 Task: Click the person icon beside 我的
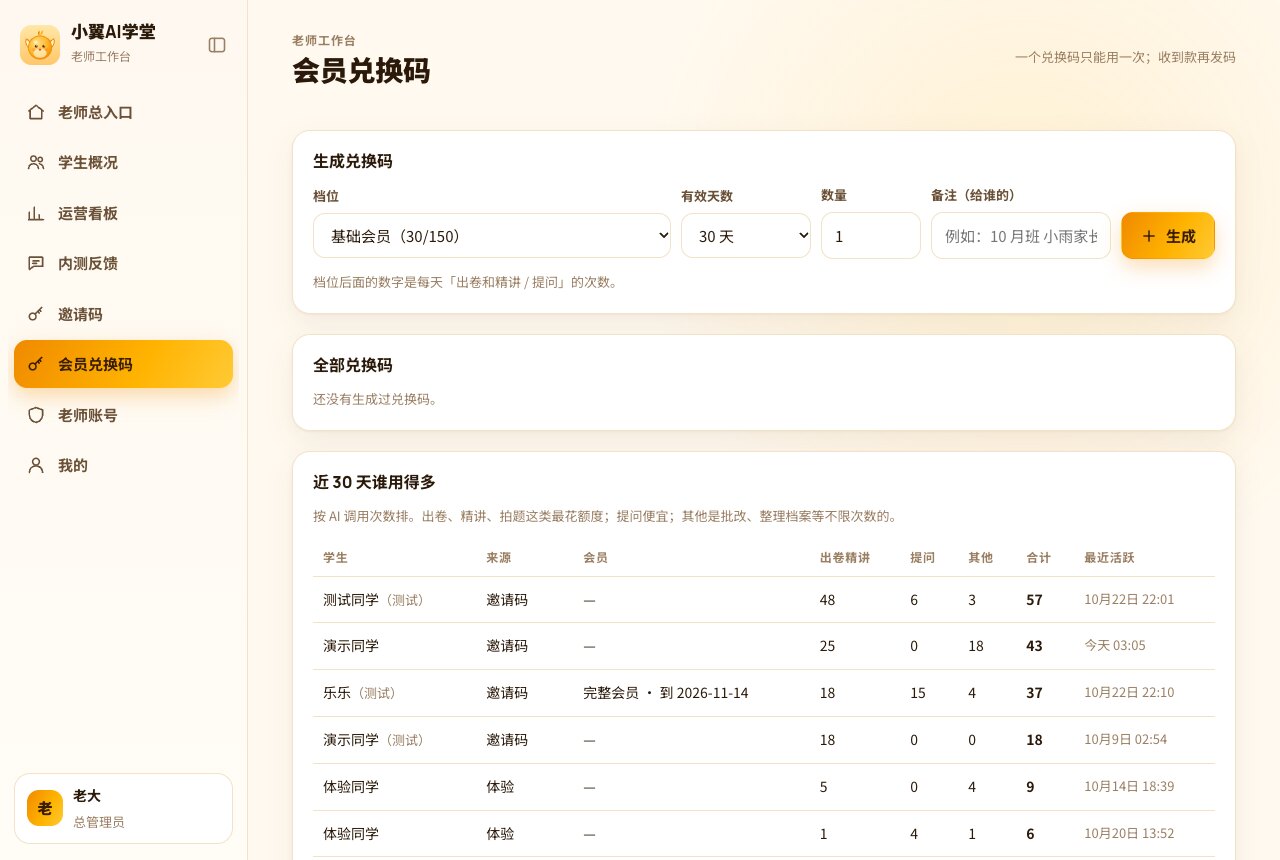pos(36,465)
